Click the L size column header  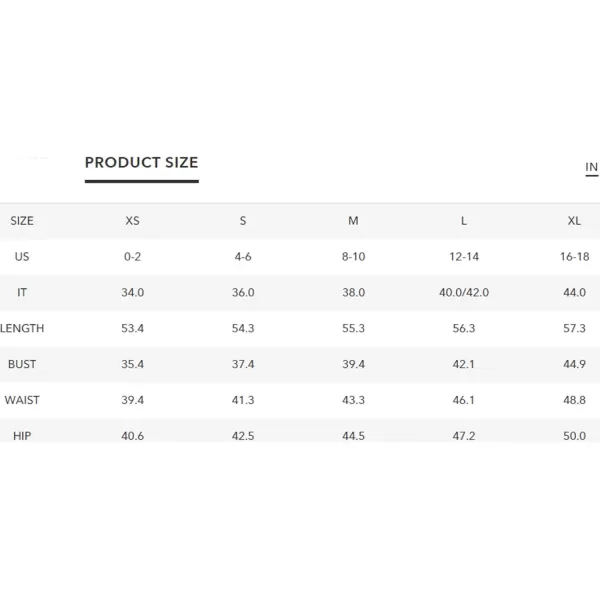tap(464, 221)
